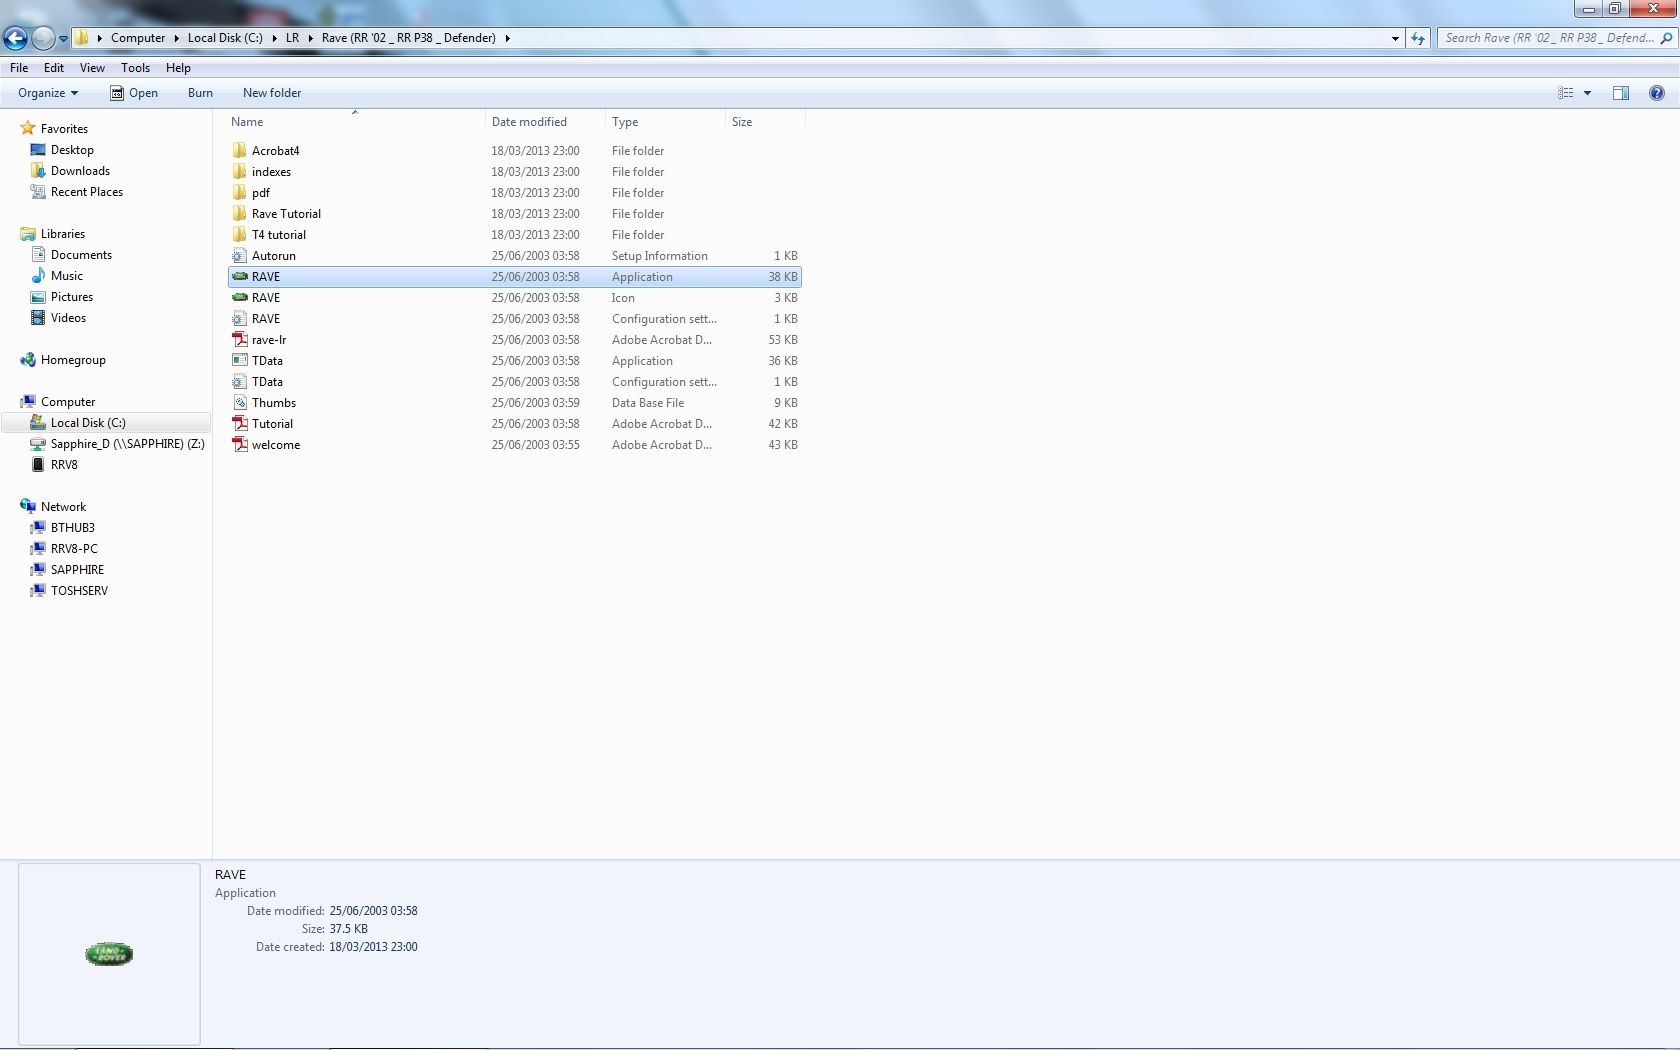Select the RAVE Configuration settings file
1680x1050 pixels.
point(515,319)
